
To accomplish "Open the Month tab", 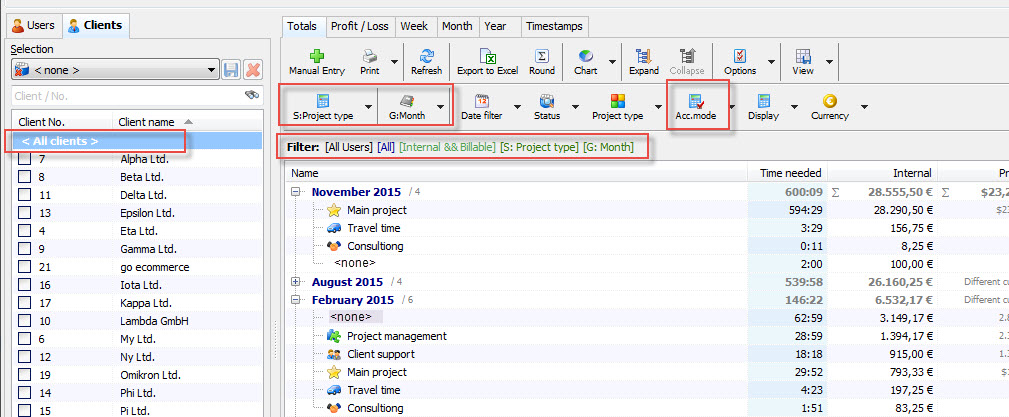I will coord(457,26).
